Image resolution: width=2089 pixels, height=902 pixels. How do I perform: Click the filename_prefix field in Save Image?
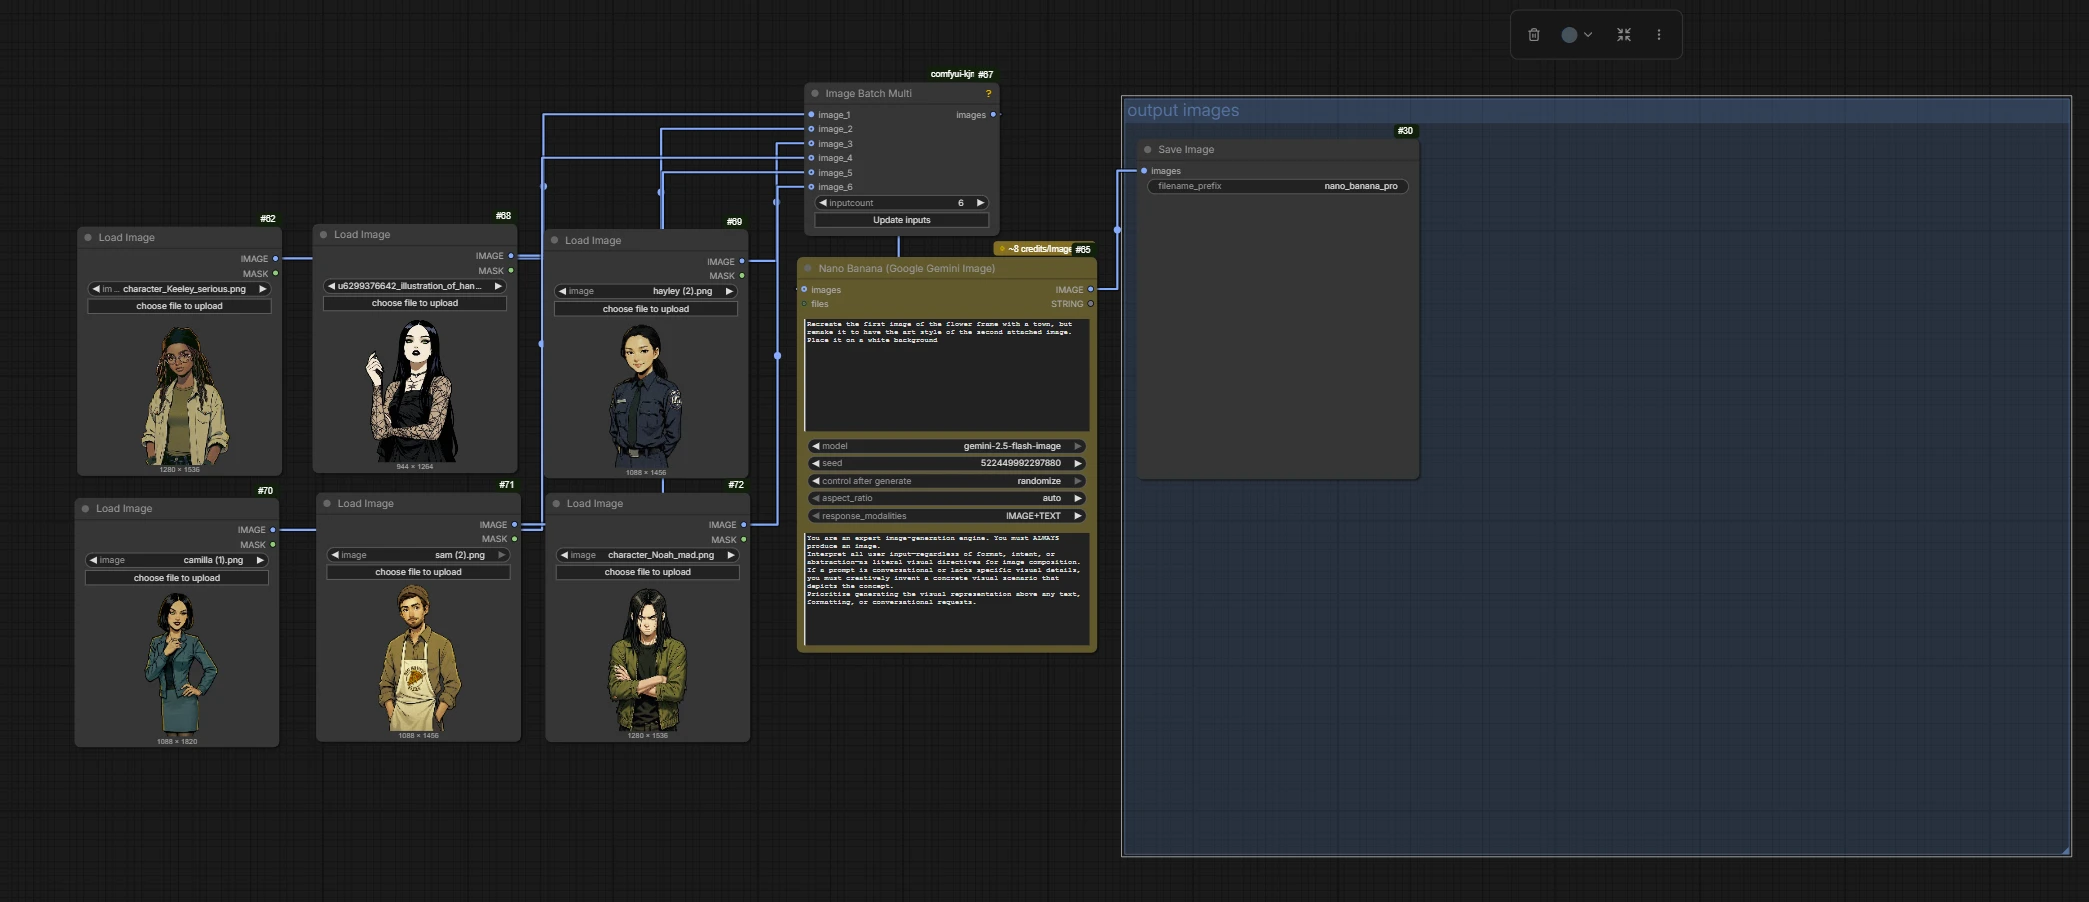(x=1277, y=186)
